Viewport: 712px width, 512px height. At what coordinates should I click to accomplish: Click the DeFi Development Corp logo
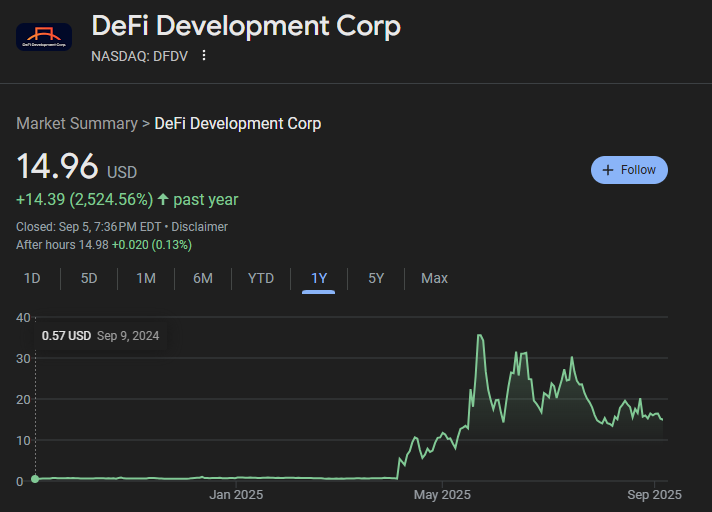tap(44, 37)
